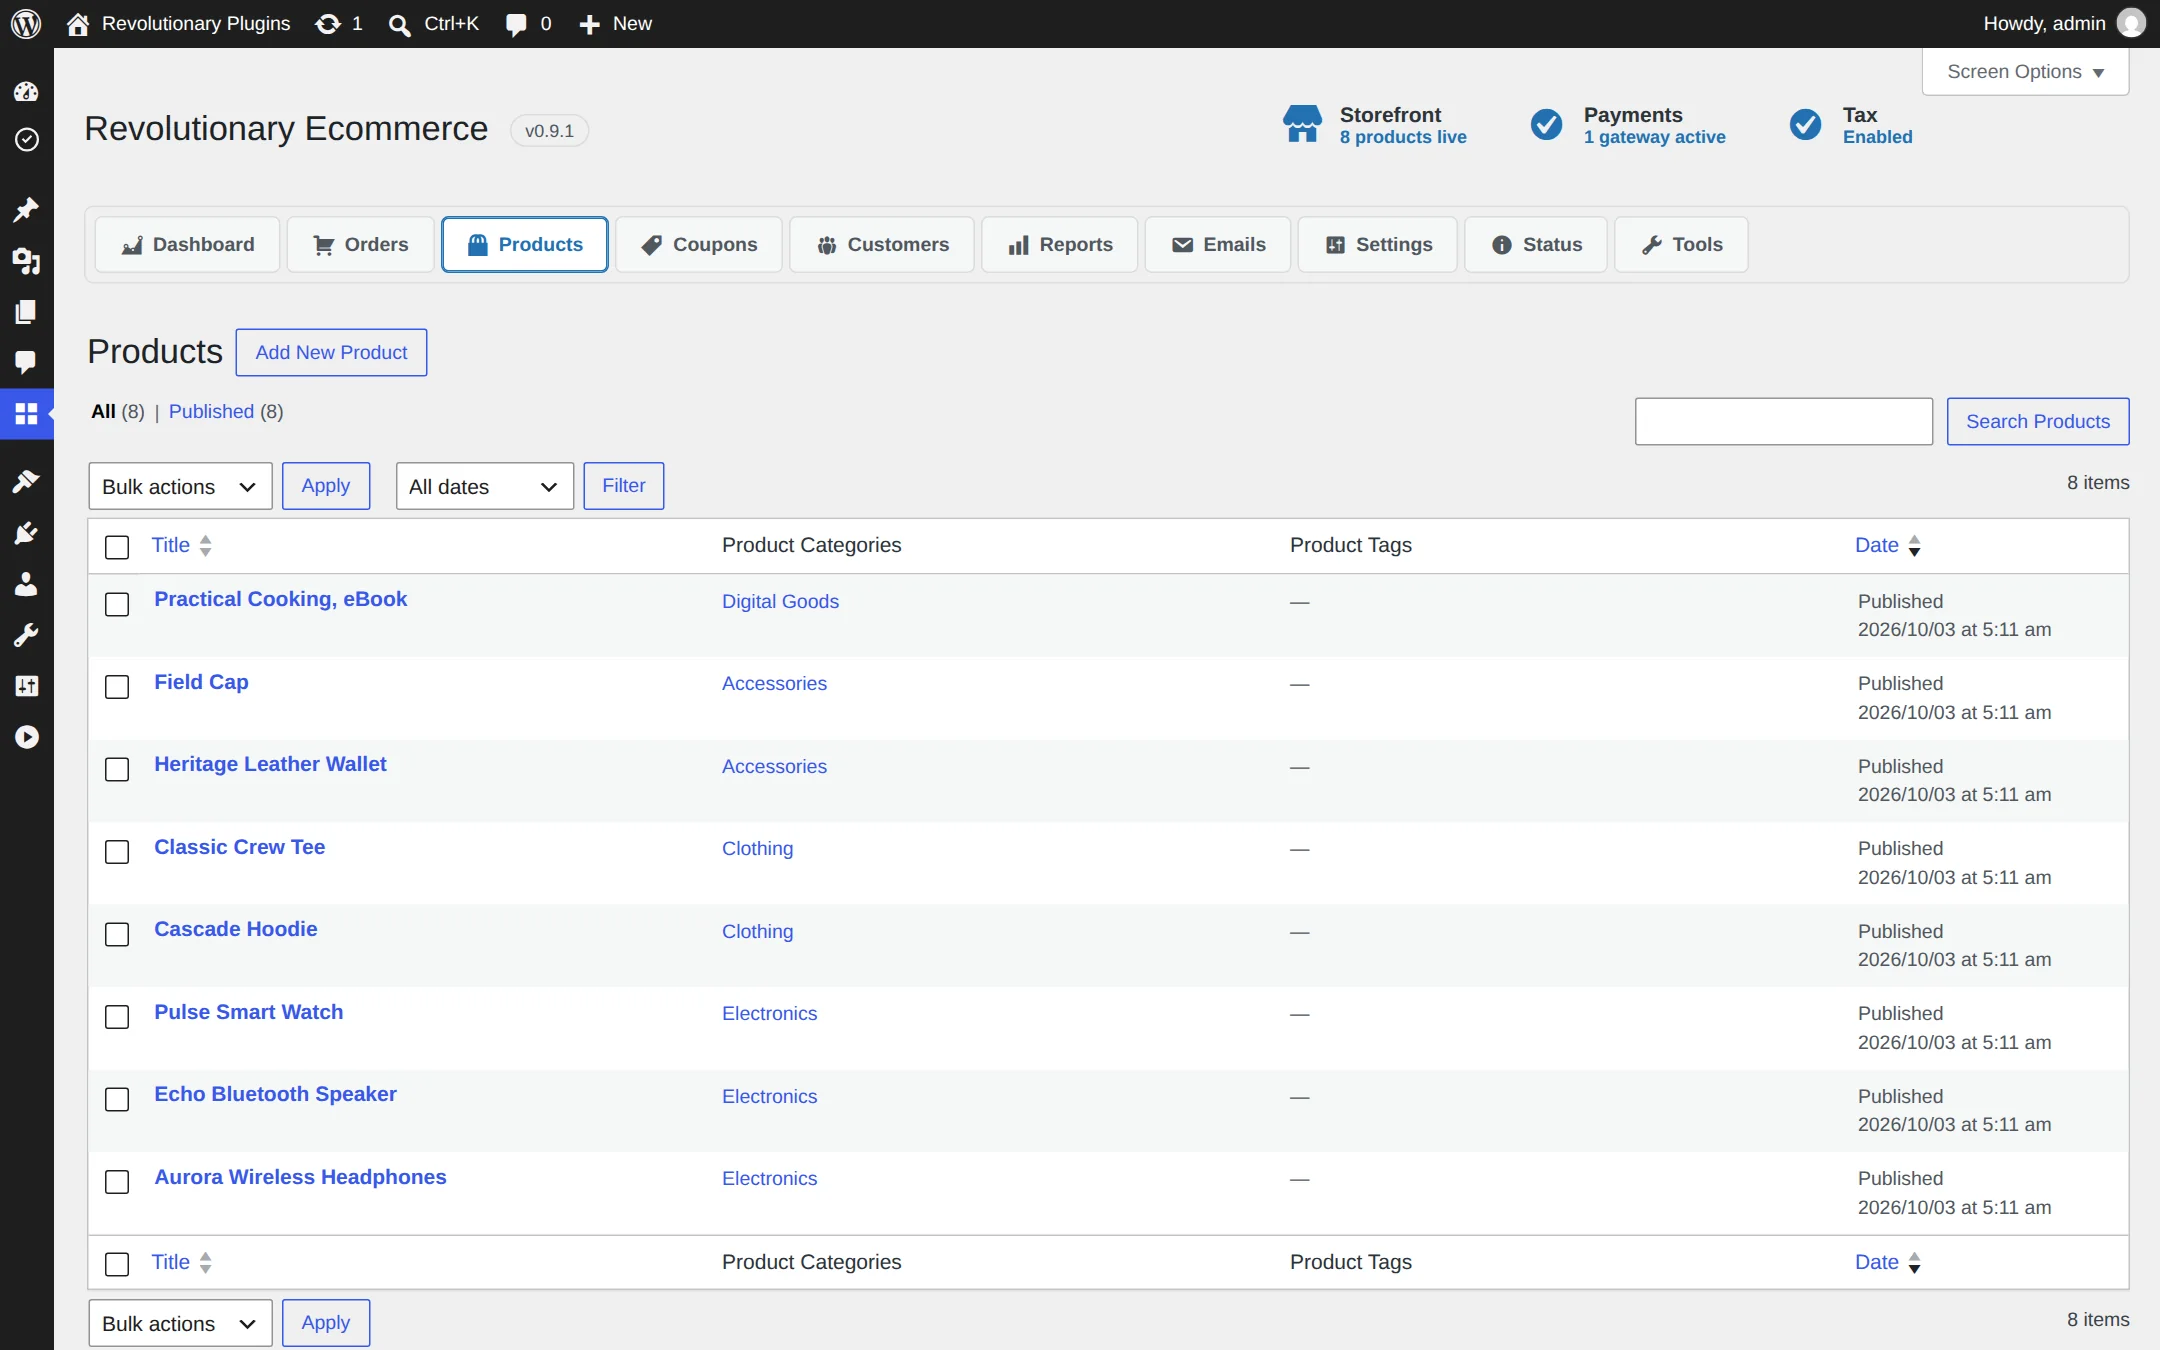
Task: Go to the Reports tab
Action: pyautogui.click(x=1059, y=244)
